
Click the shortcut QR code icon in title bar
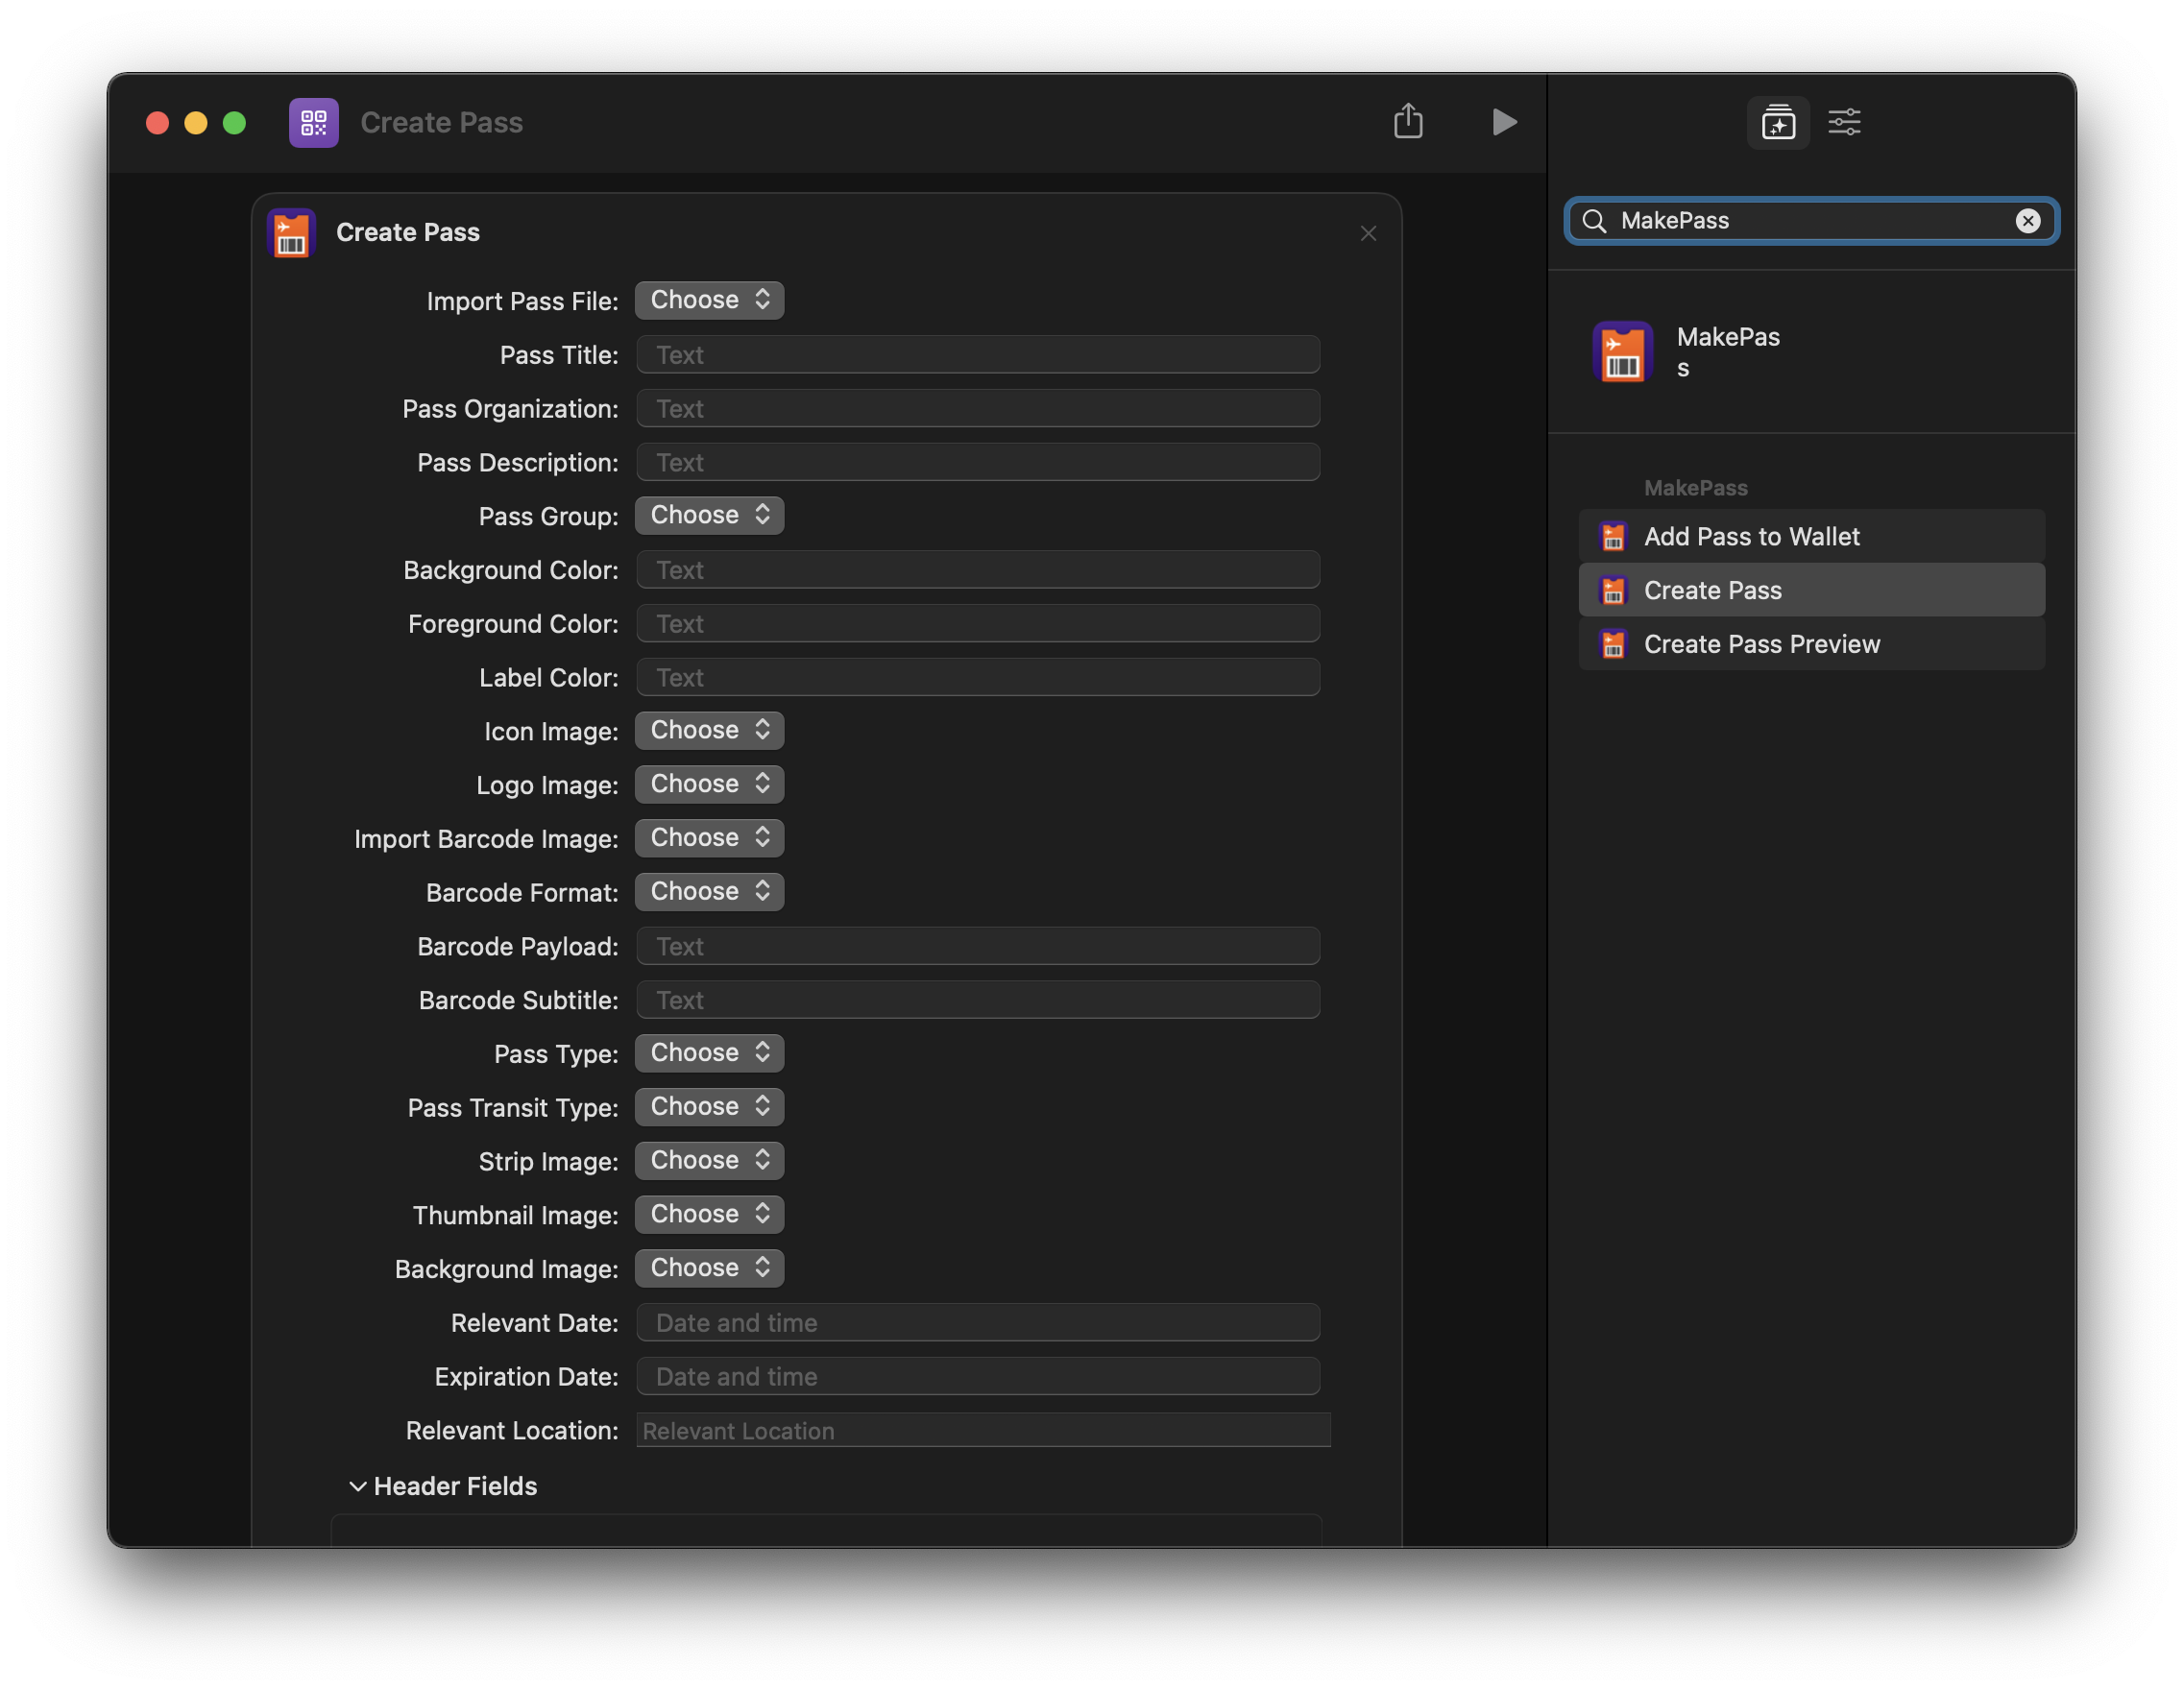[x=313, y=122]
